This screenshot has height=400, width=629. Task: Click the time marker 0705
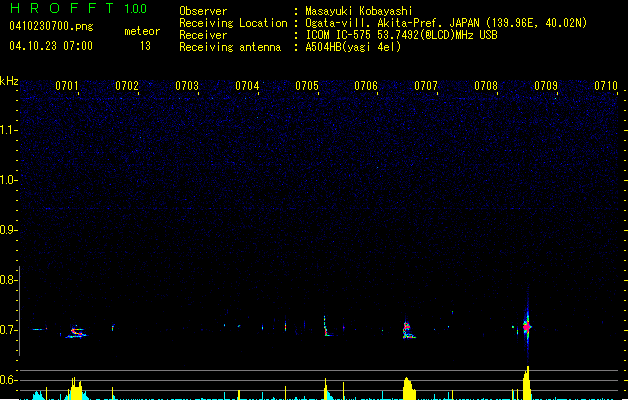tap(307, 86)
